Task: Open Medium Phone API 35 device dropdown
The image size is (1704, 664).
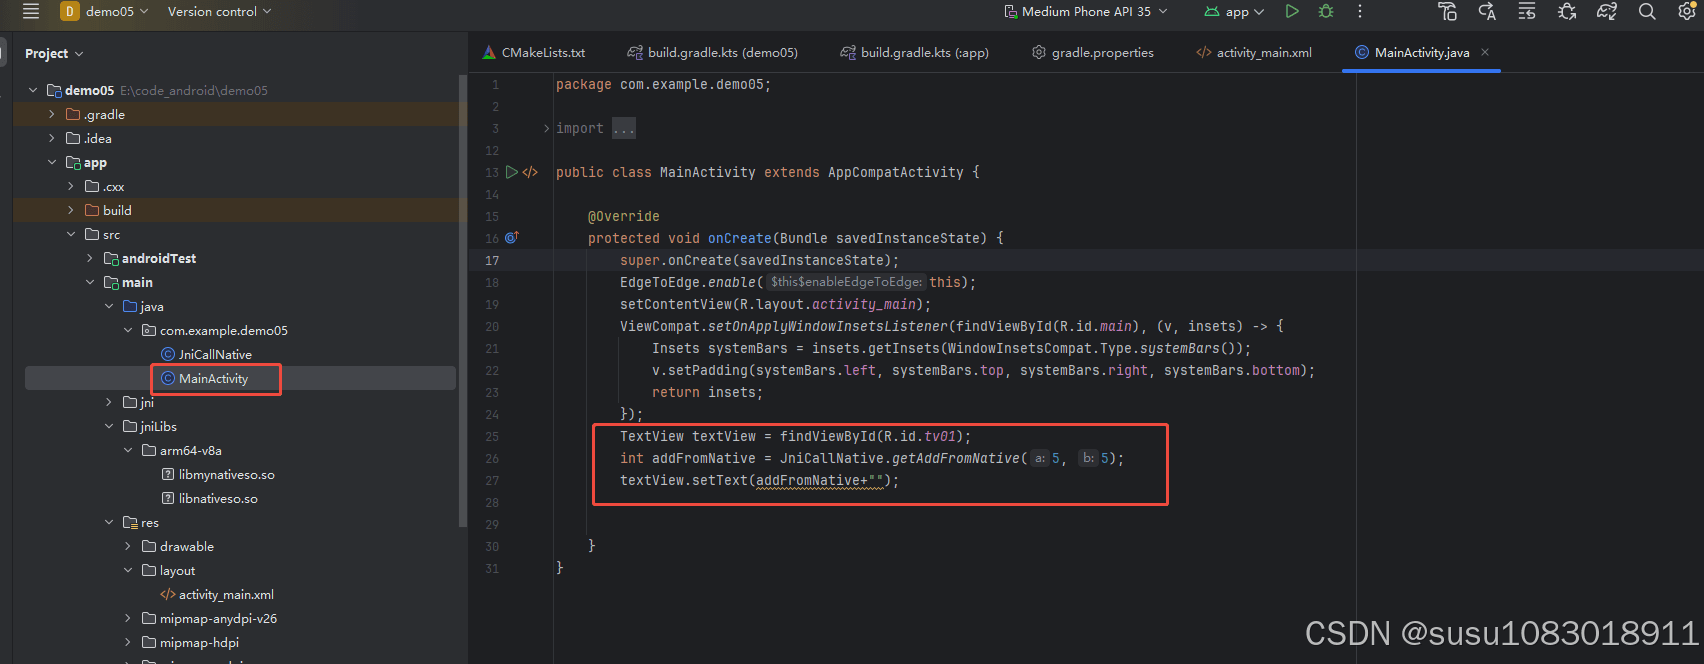Action: 1086,12
